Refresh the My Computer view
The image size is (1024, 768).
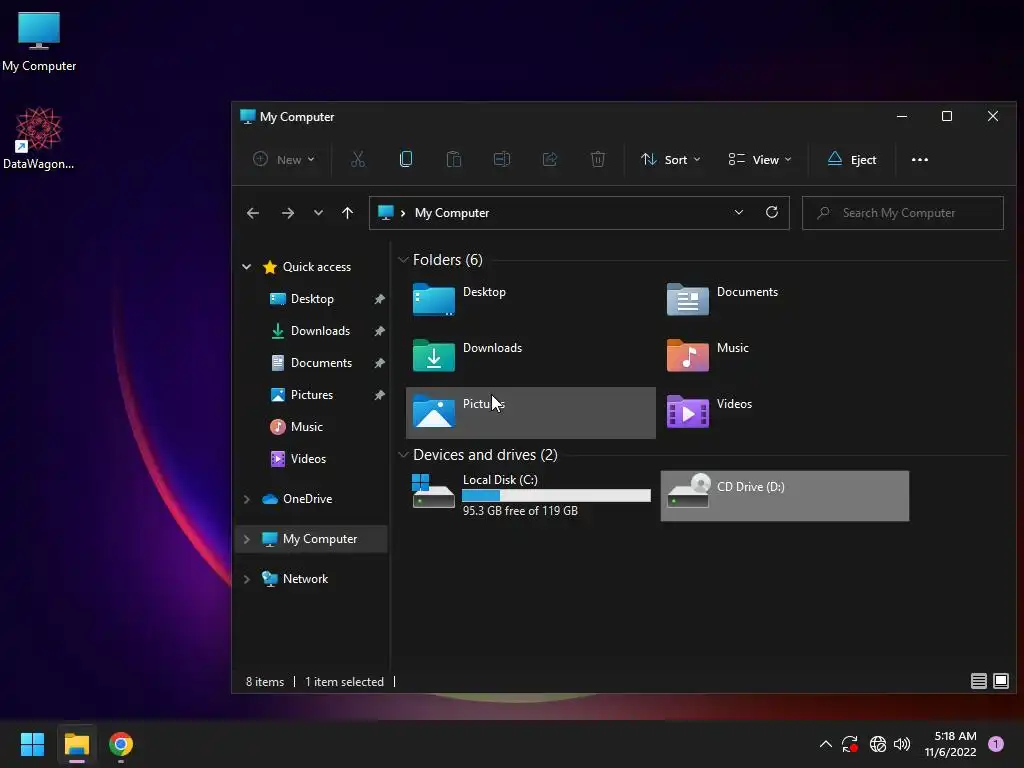click(772, 213)
